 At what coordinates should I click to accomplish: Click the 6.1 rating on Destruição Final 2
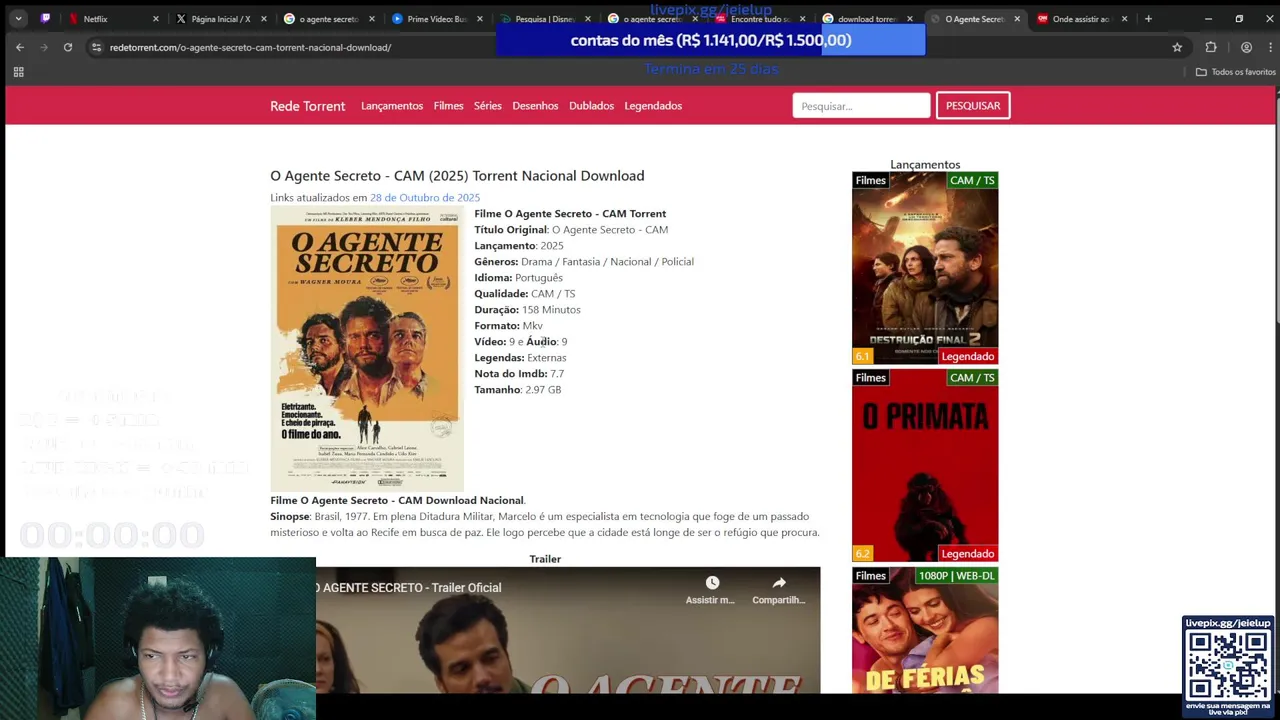coord(862,356)
